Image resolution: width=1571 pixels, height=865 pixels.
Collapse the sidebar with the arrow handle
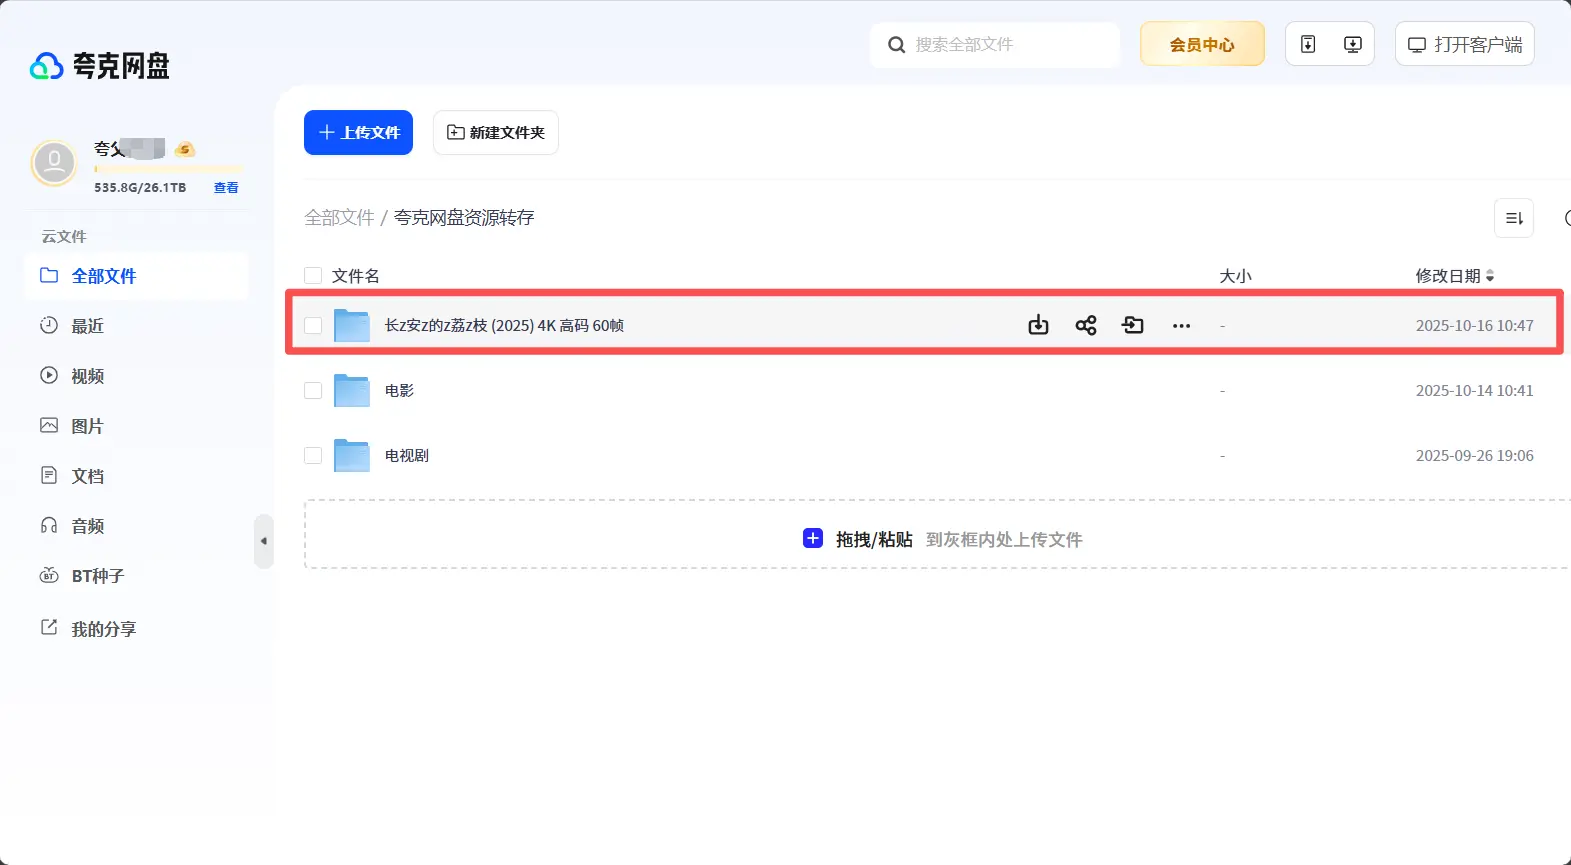click(264, 541)
